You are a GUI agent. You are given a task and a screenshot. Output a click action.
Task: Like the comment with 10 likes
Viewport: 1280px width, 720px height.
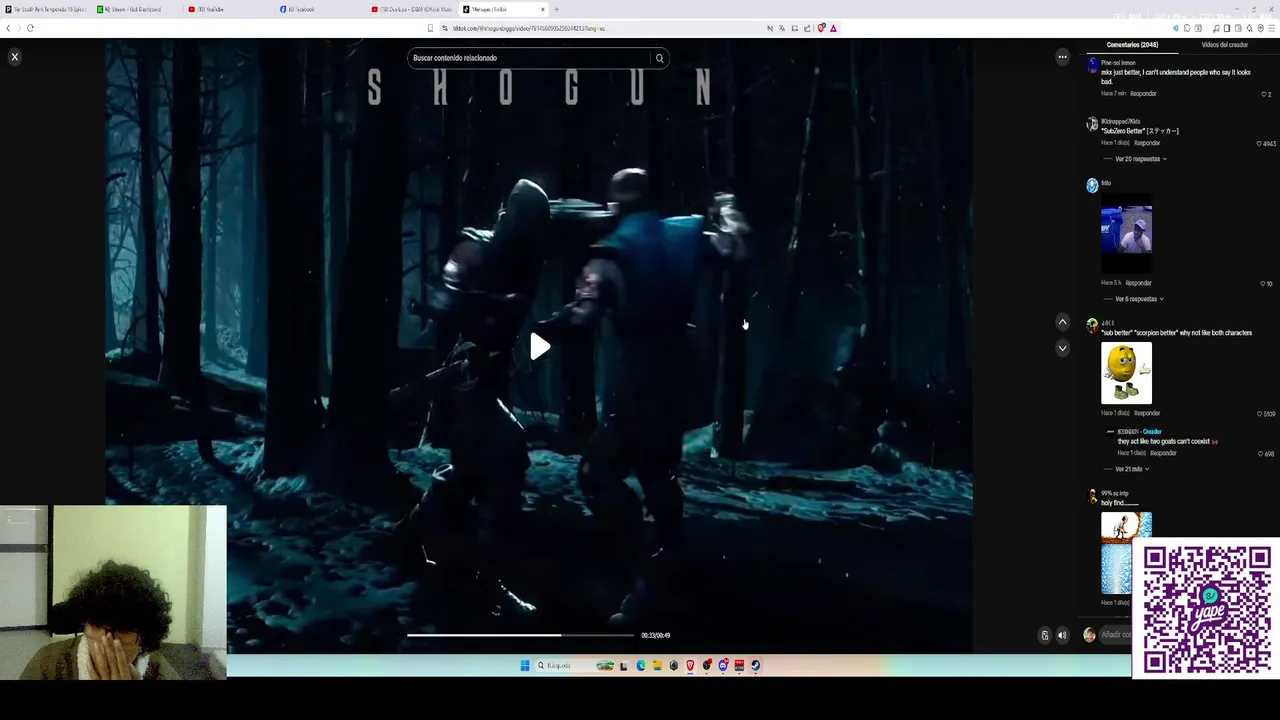1261,284
